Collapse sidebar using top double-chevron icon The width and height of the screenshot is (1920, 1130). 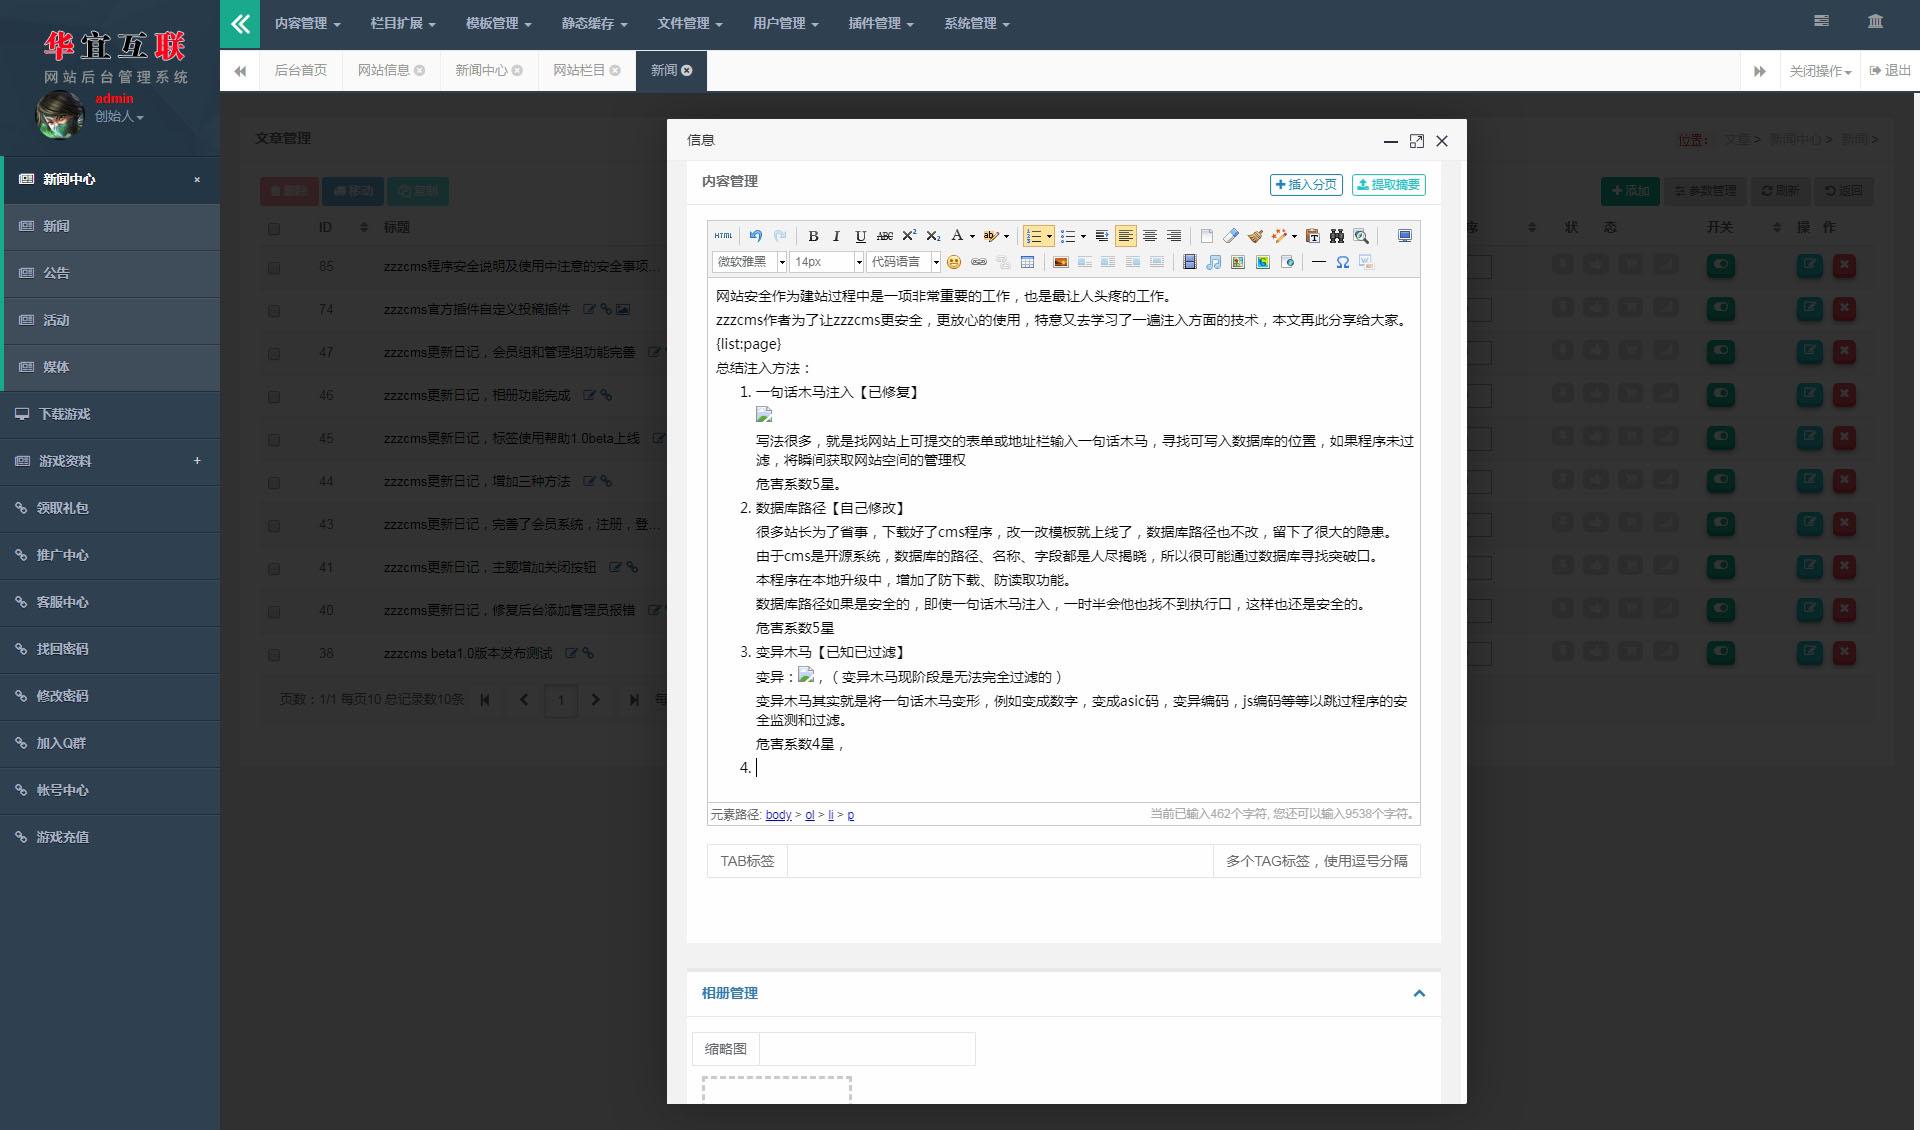point(240,24)
